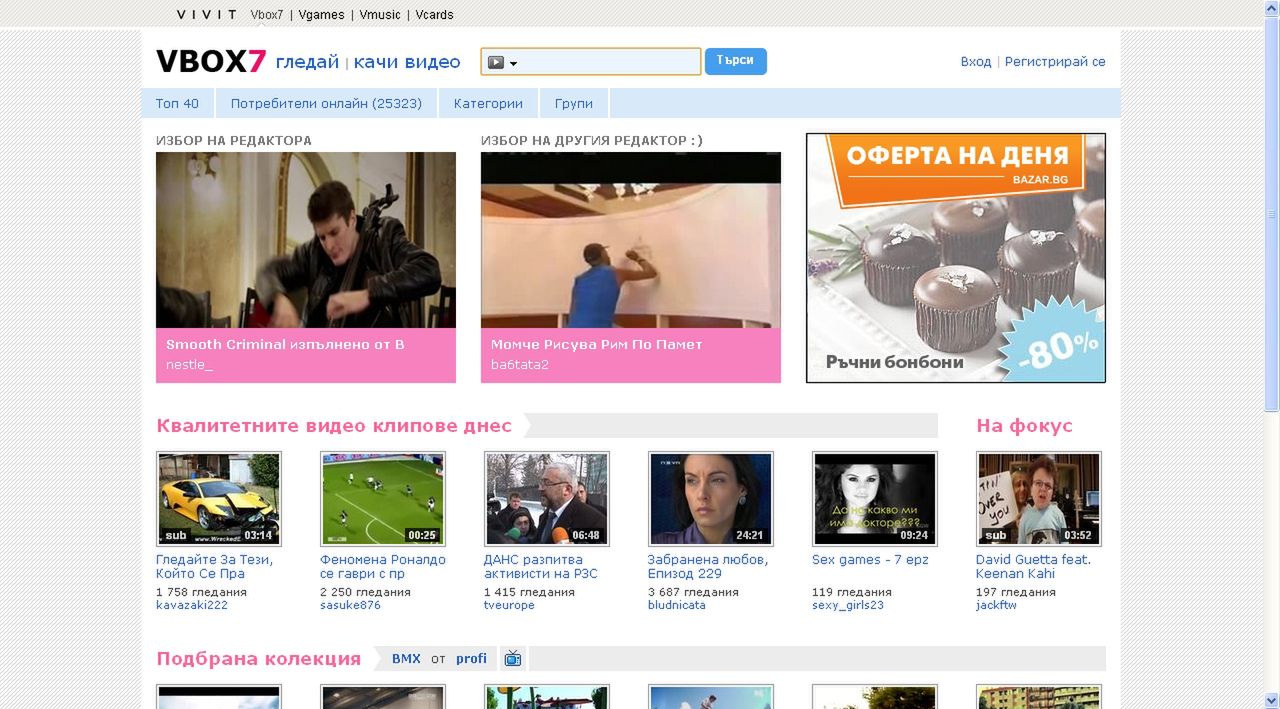The height and width of the screenshot is (709, 1280).
Task: Open the 06:48 ДАНС video thumbnail
Action: point(547,499)
